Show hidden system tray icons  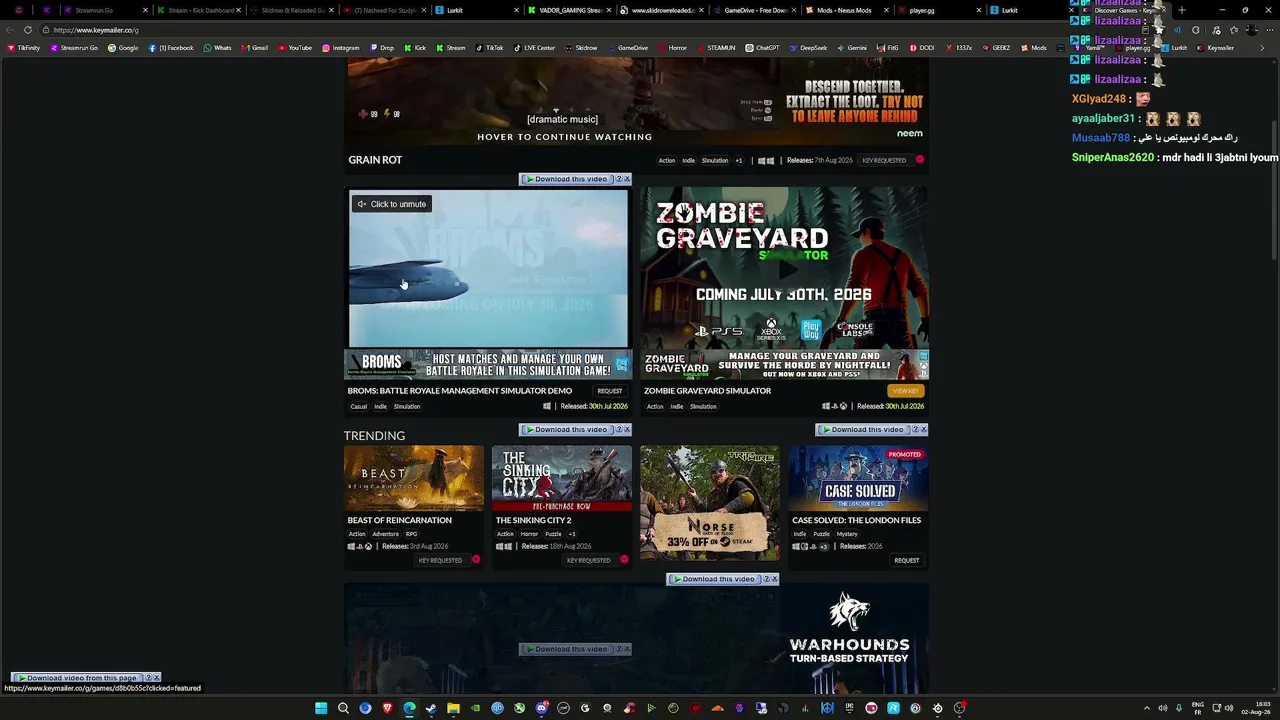coord(1147,708)
